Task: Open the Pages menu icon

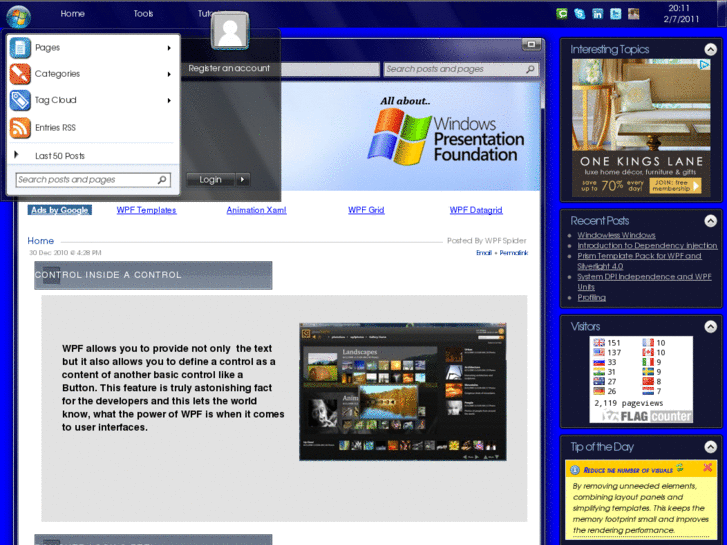Action: [20, 47]
